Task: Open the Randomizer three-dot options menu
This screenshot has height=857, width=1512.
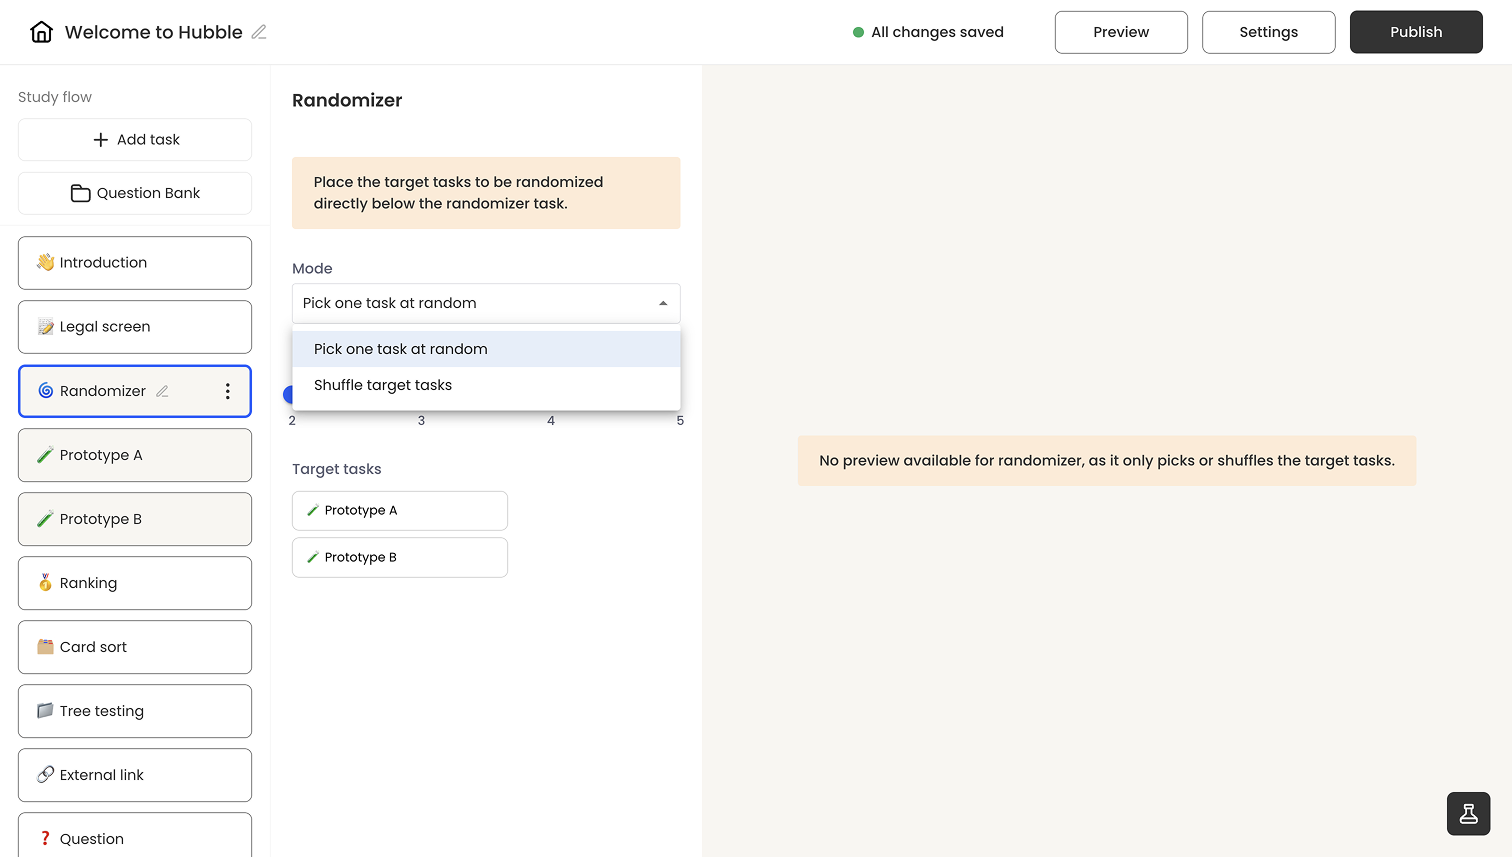Action: [228, 391]
